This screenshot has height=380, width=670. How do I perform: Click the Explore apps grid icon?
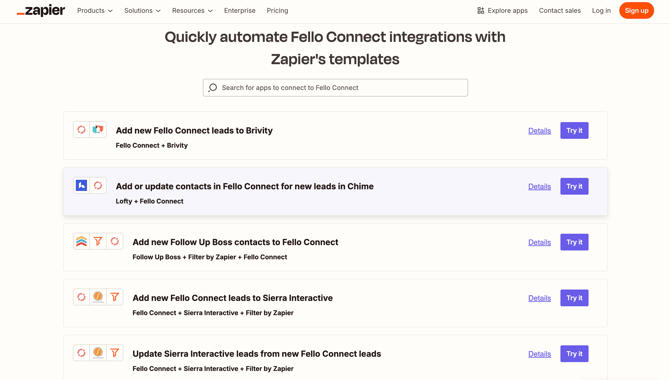pyautogui.click(x=480, y=11)
